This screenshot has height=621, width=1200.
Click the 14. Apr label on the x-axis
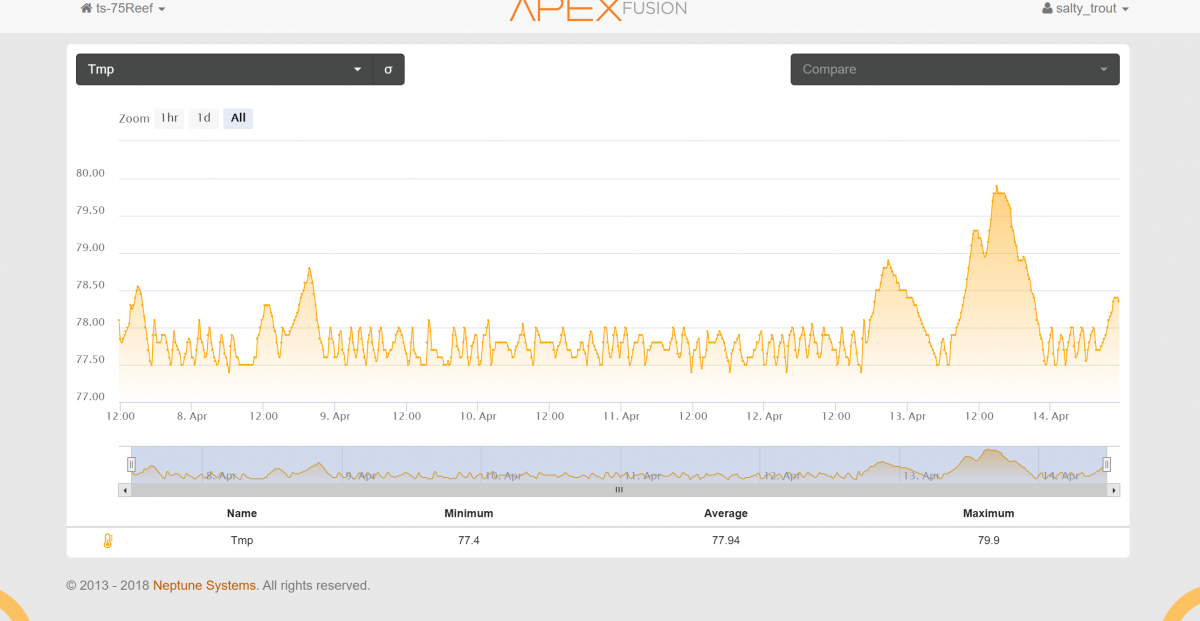1051,415
